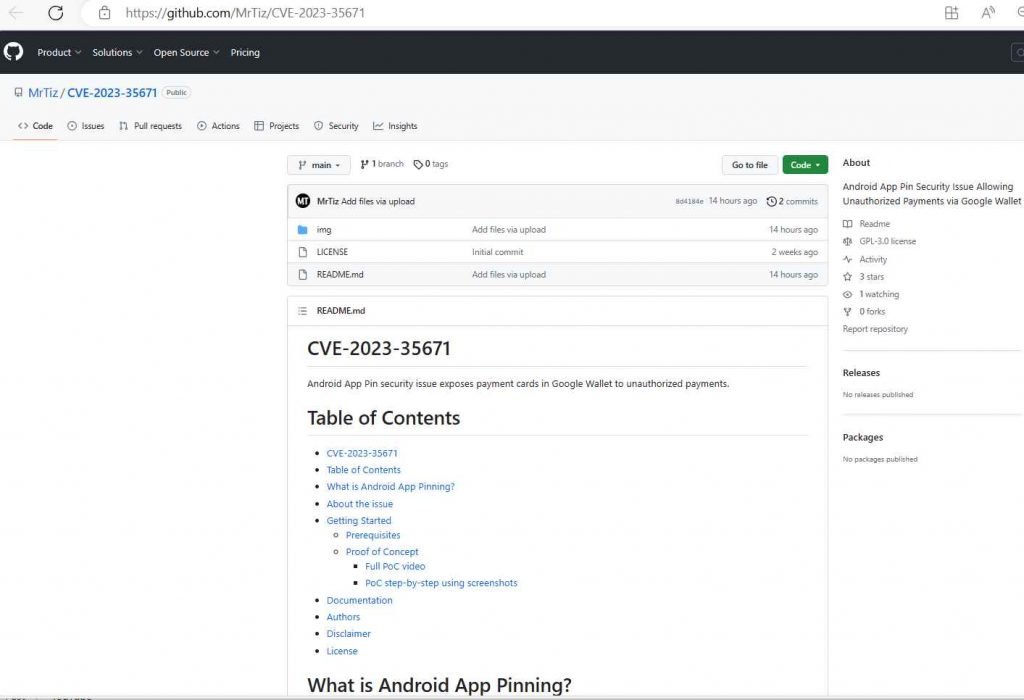Click the Go to file button
This screenshot has height=700, width=1024.
tap(750, 165)
